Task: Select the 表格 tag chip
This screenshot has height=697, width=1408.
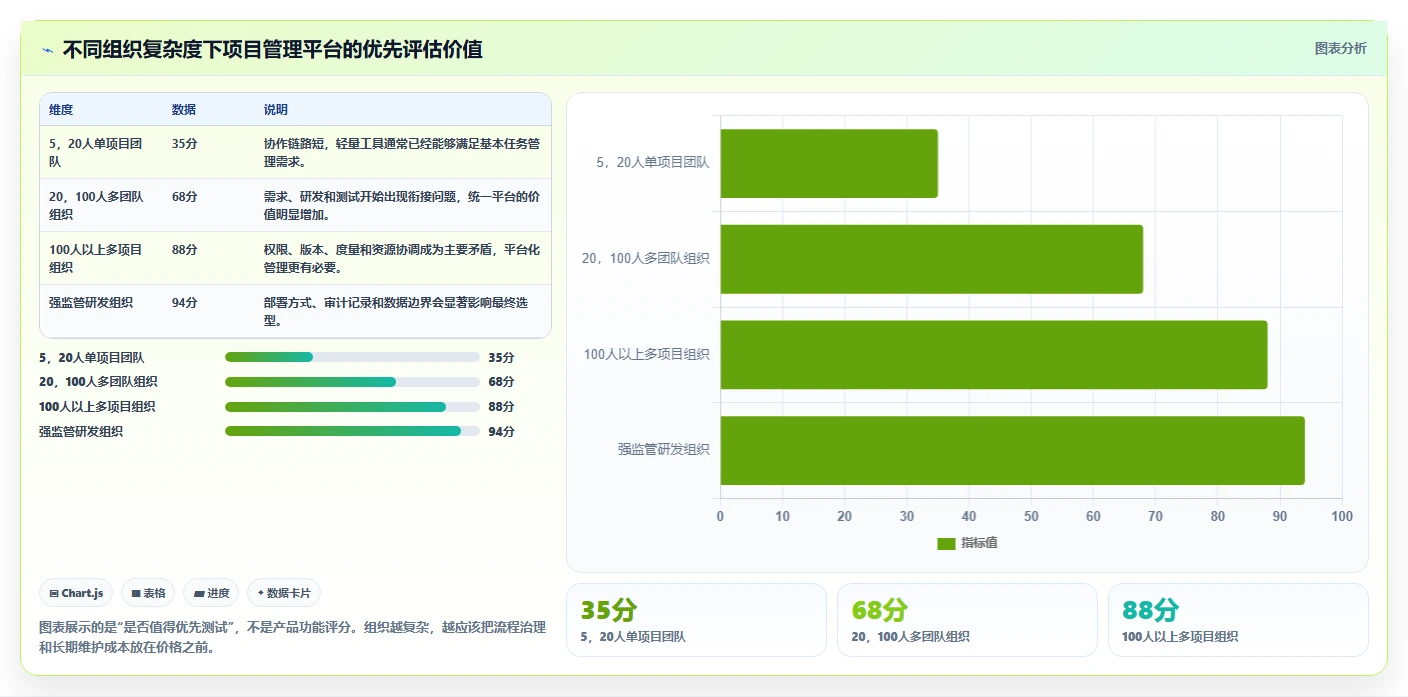Action: (148, 593)
